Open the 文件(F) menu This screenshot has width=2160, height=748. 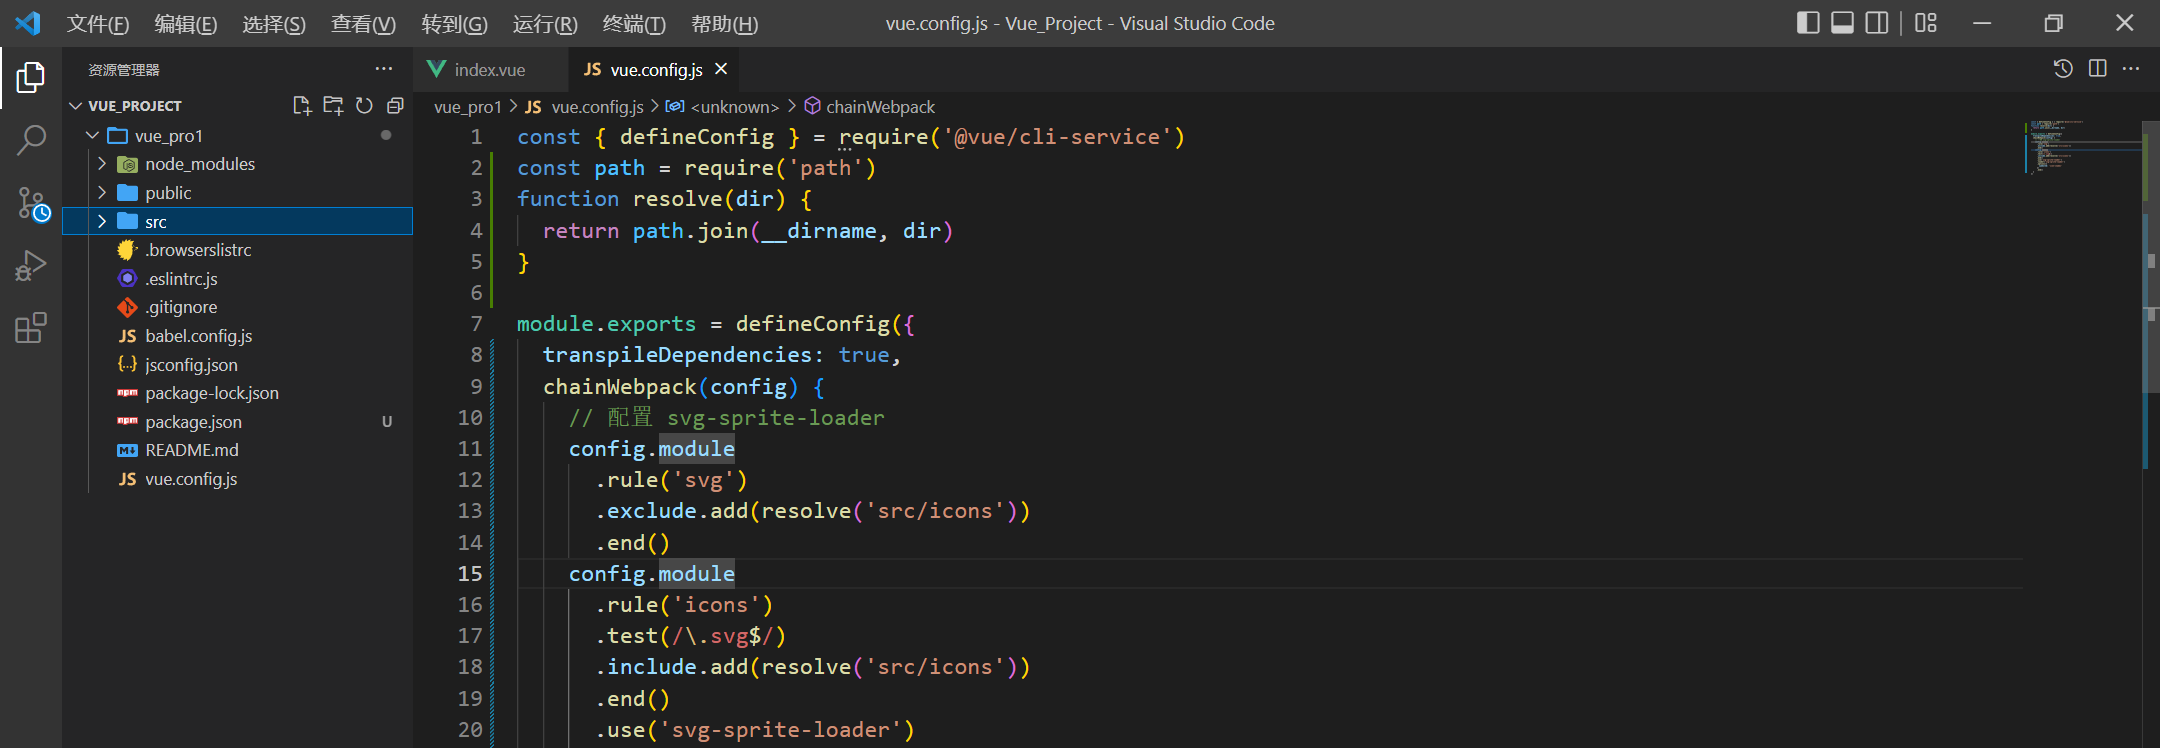[x=98, y=24]
